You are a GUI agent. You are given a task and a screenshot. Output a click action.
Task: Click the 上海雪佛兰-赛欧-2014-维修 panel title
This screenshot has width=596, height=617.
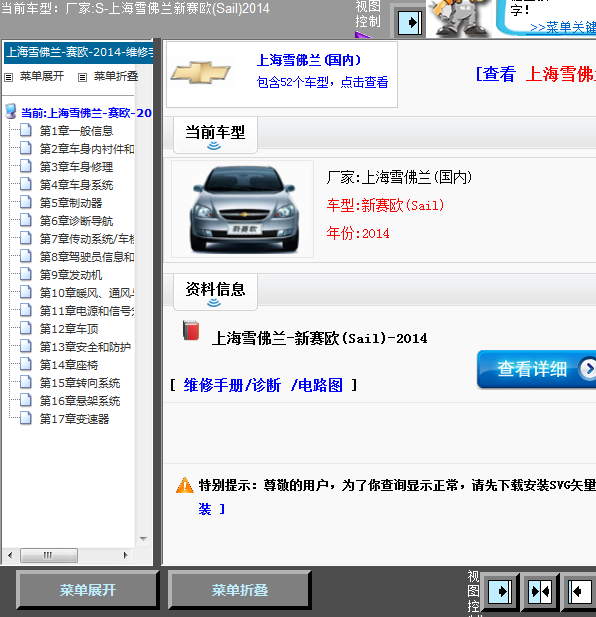coord(79,52)
